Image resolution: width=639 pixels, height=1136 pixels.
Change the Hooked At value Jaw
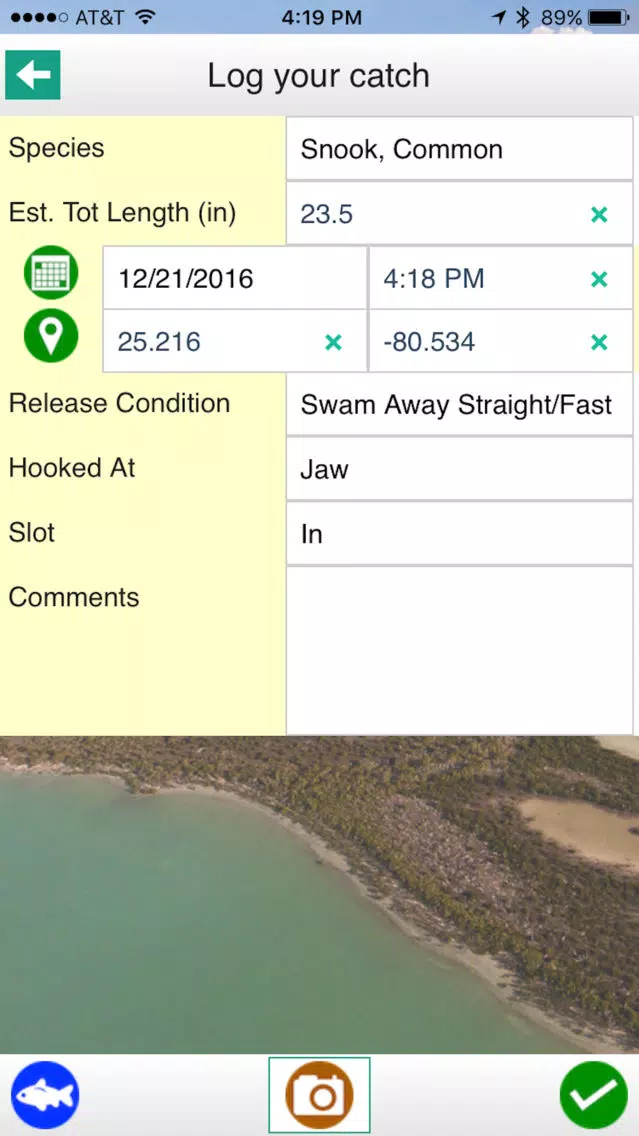459,469
